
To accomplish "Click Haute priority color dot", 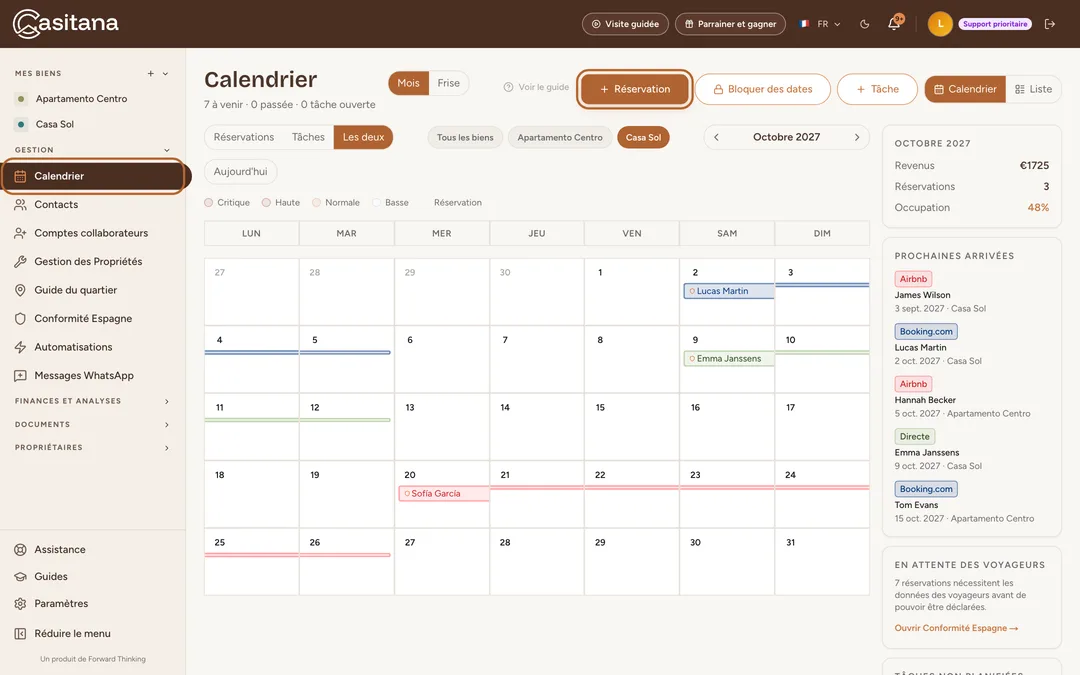I will [x=266, y=202].
